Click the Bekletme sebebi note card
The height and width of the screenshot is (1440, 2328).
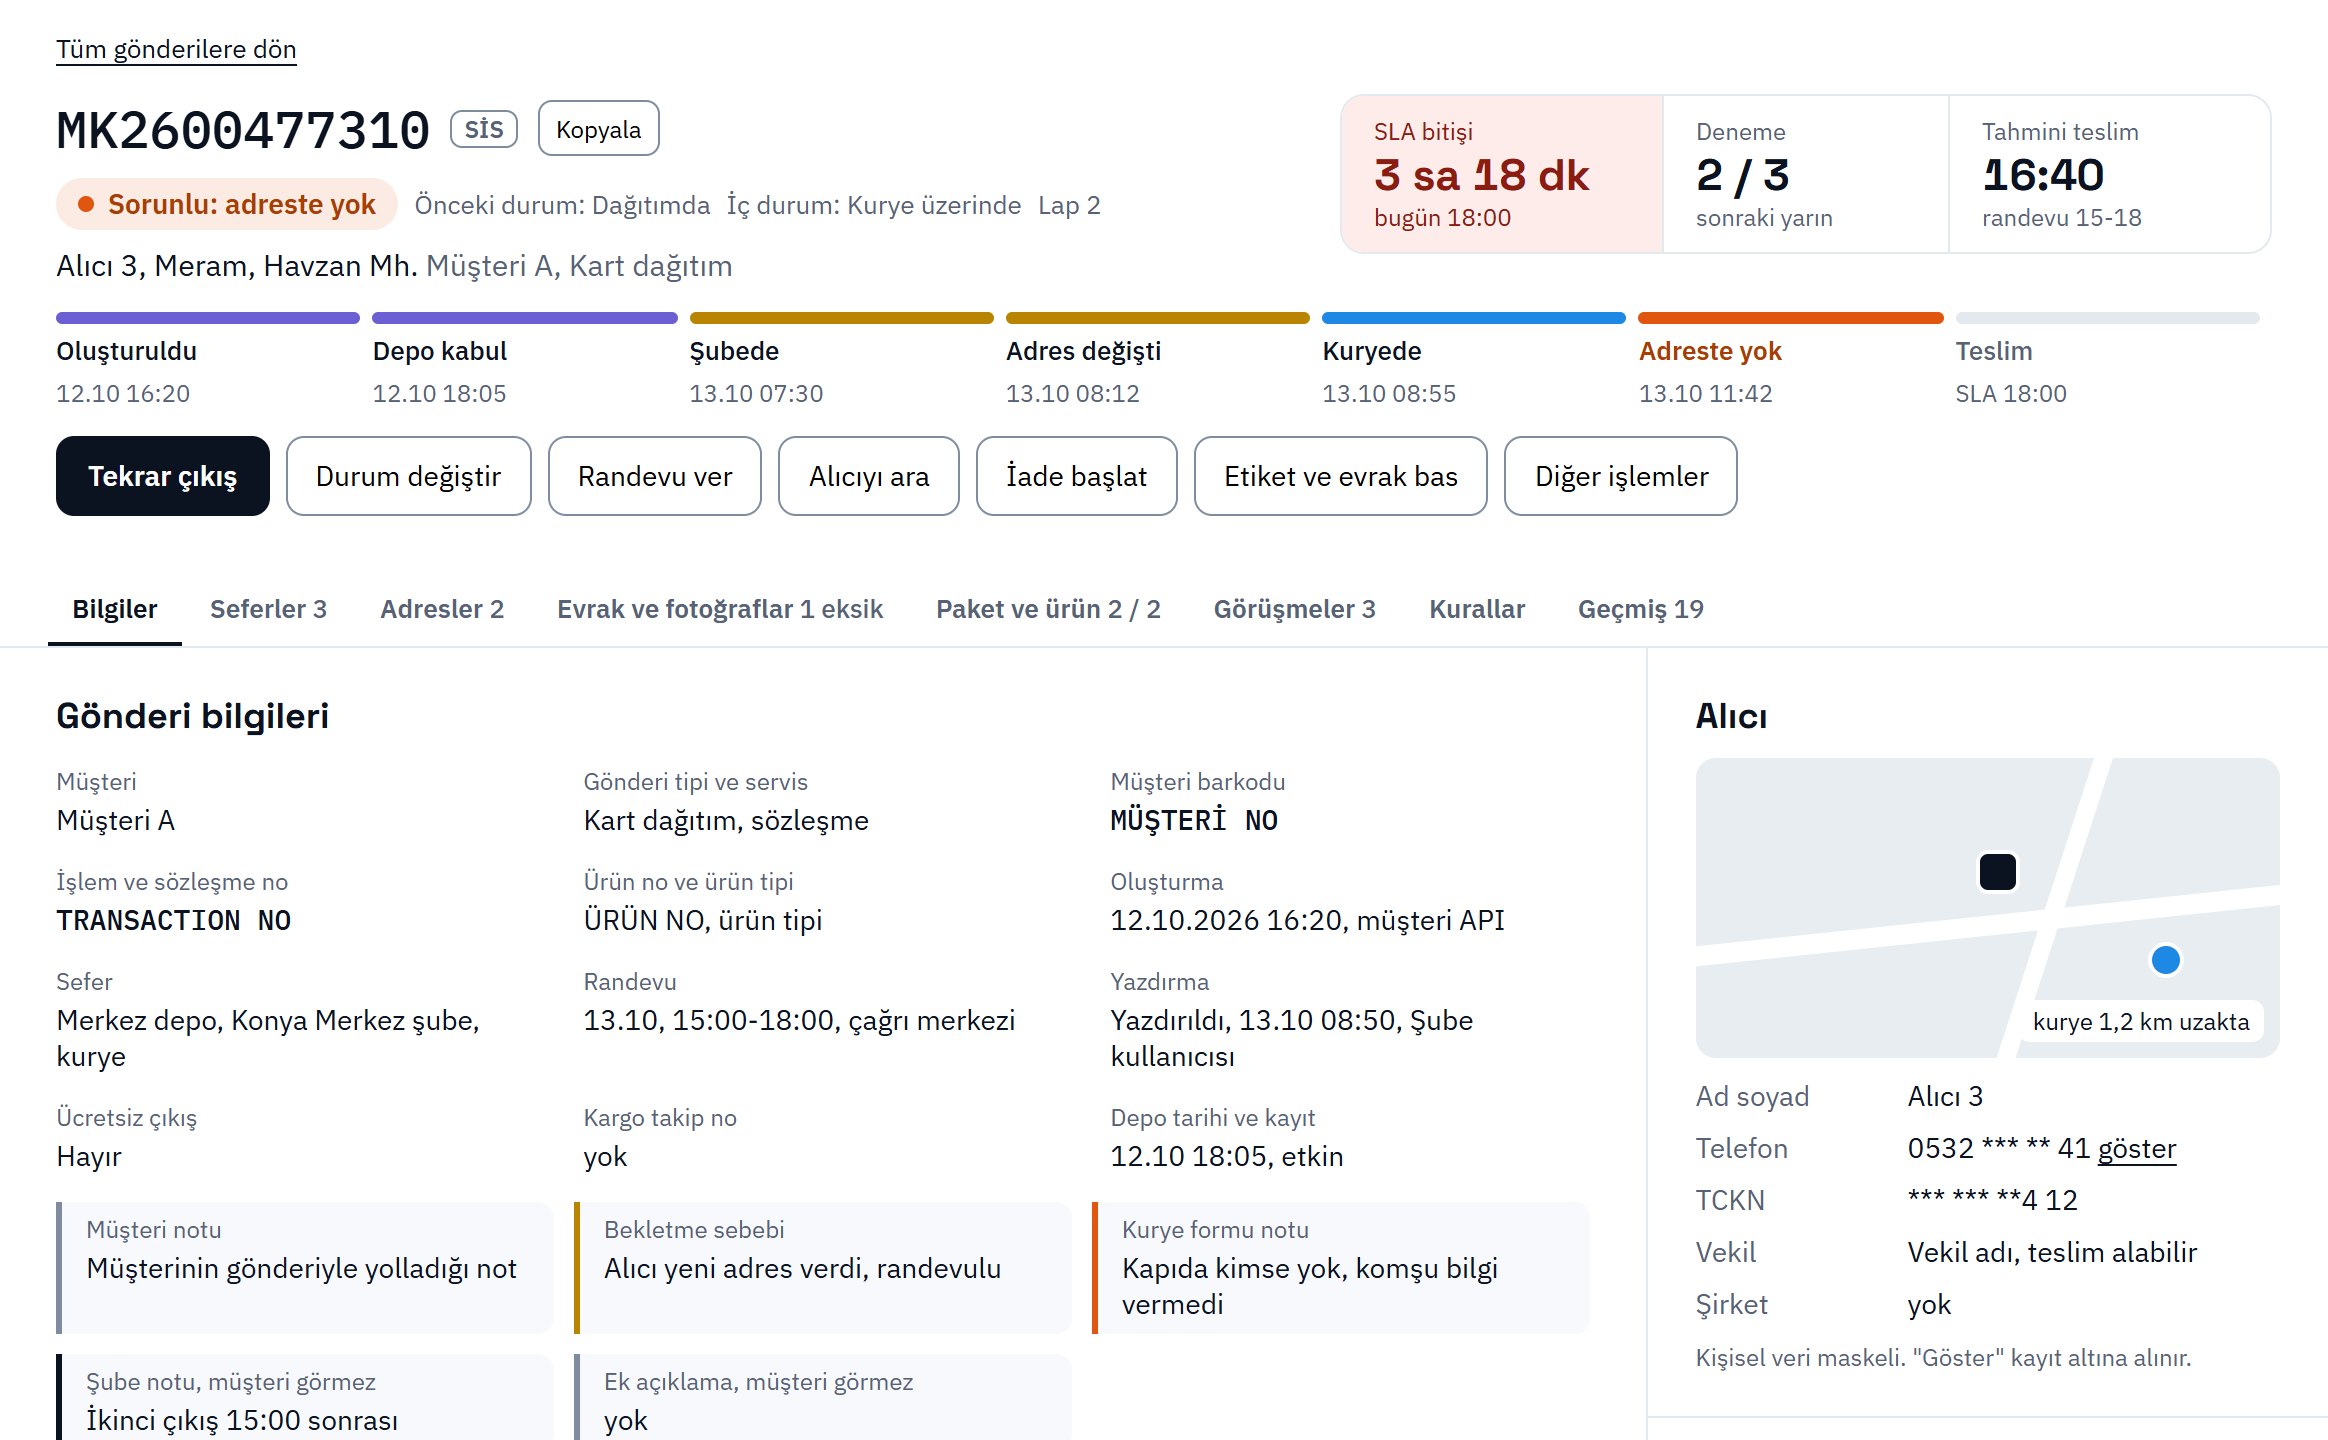pos(823,1268)
